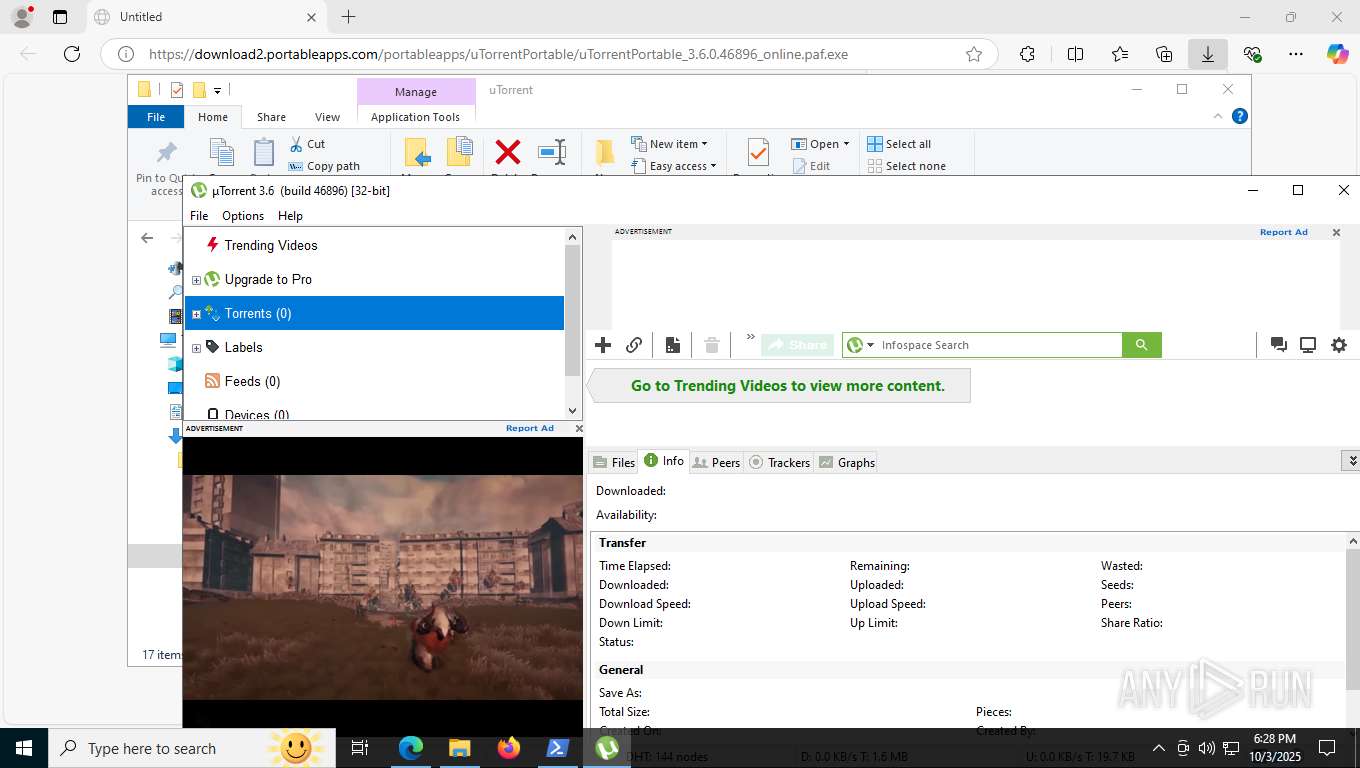Open the Open dropdown in Explorer ribbon
Viewport: 1360px width, 768px height.
tap(820, 144)
